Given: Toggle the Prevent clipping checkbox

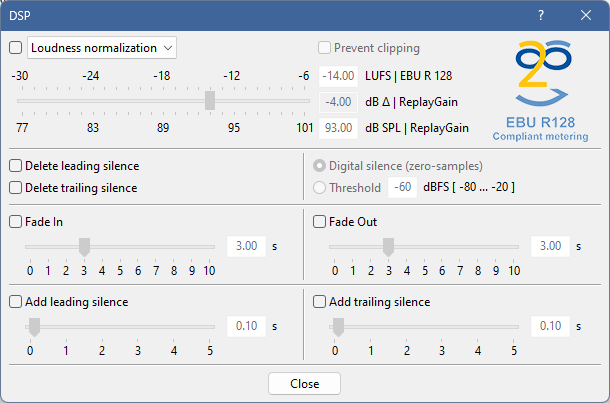Looking at the screenshot, I should (324, 47).
